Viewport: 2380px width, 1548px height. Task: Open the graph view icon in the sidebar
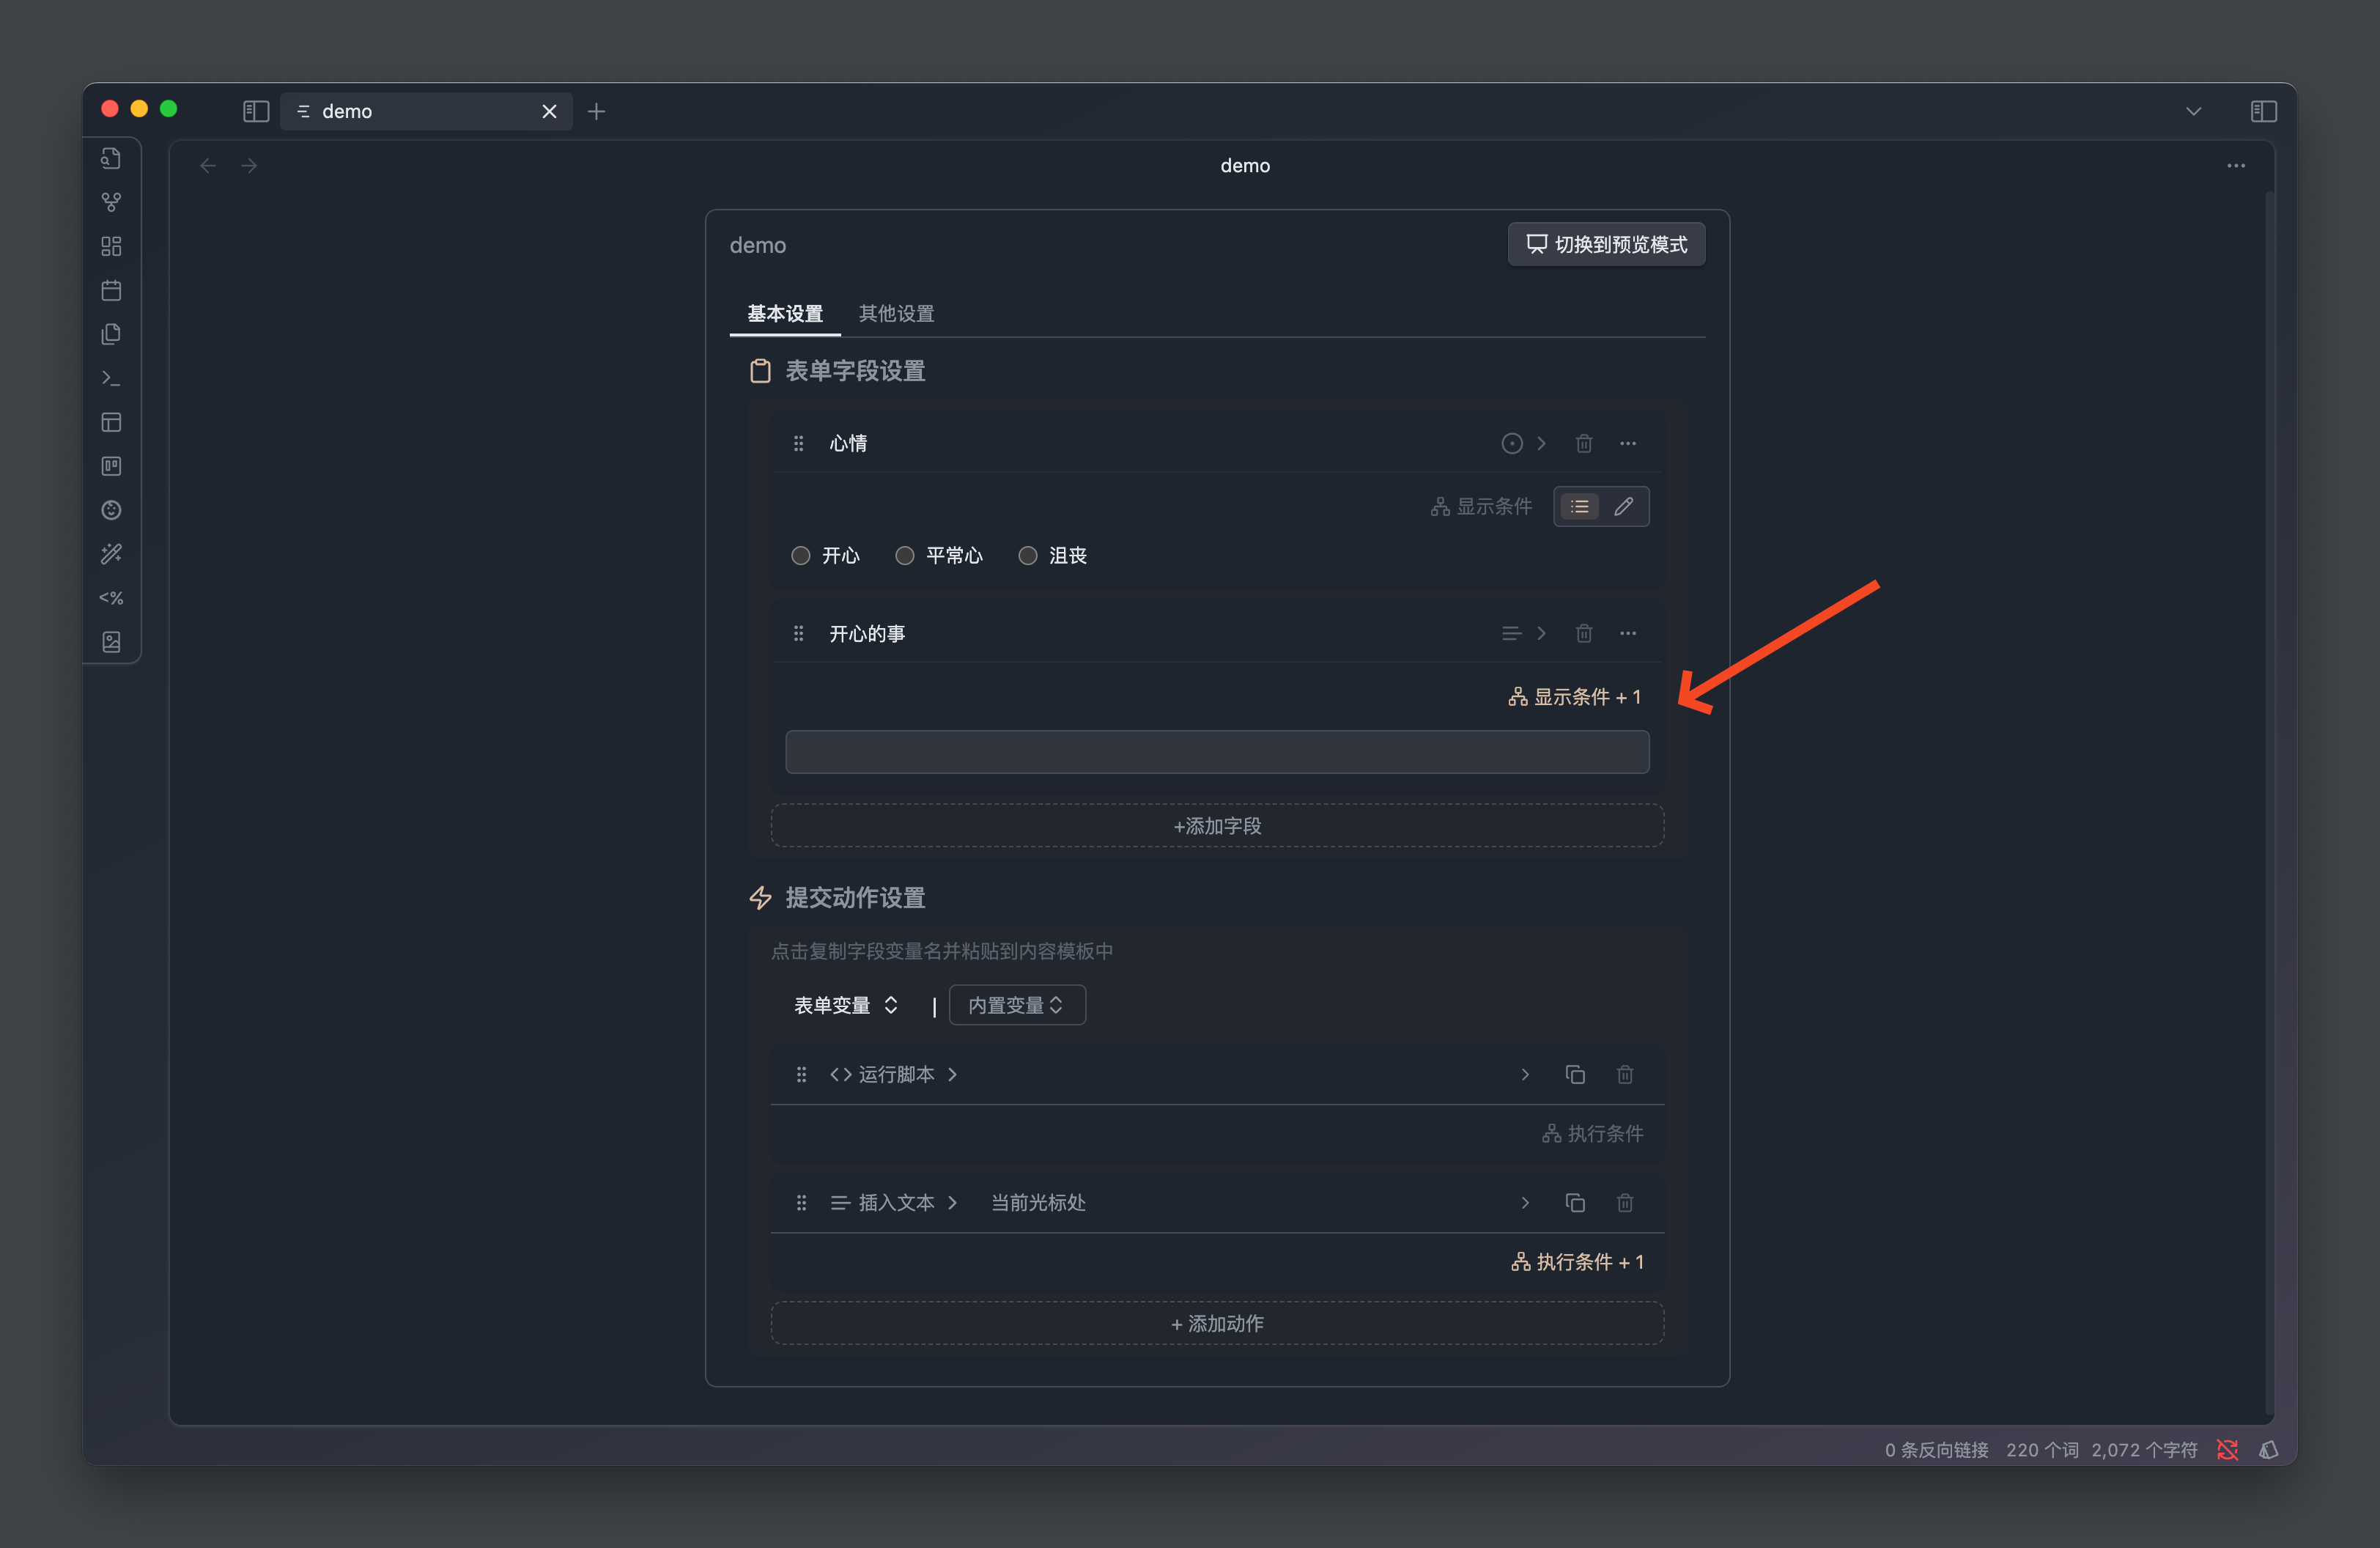pyautogui.click(x=111, y=202)
